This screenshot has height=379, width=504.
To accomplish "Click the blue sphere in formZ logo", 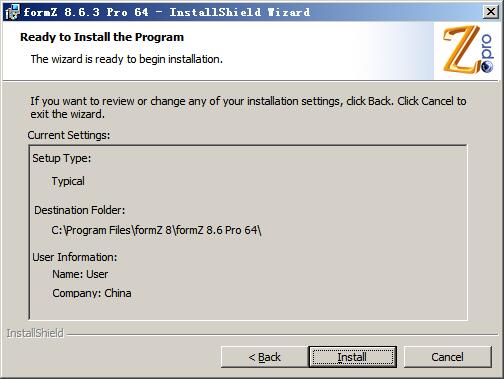I will (487, 66).
